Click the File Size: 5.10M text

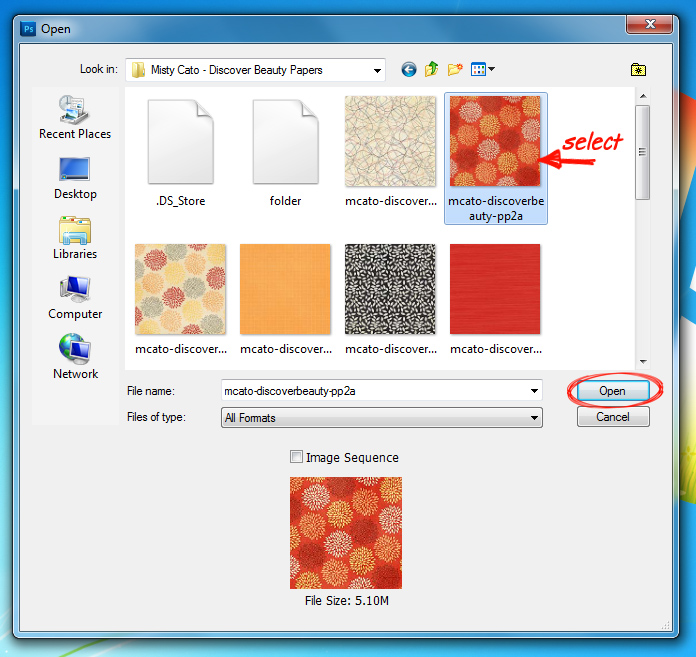click(347, 601)
